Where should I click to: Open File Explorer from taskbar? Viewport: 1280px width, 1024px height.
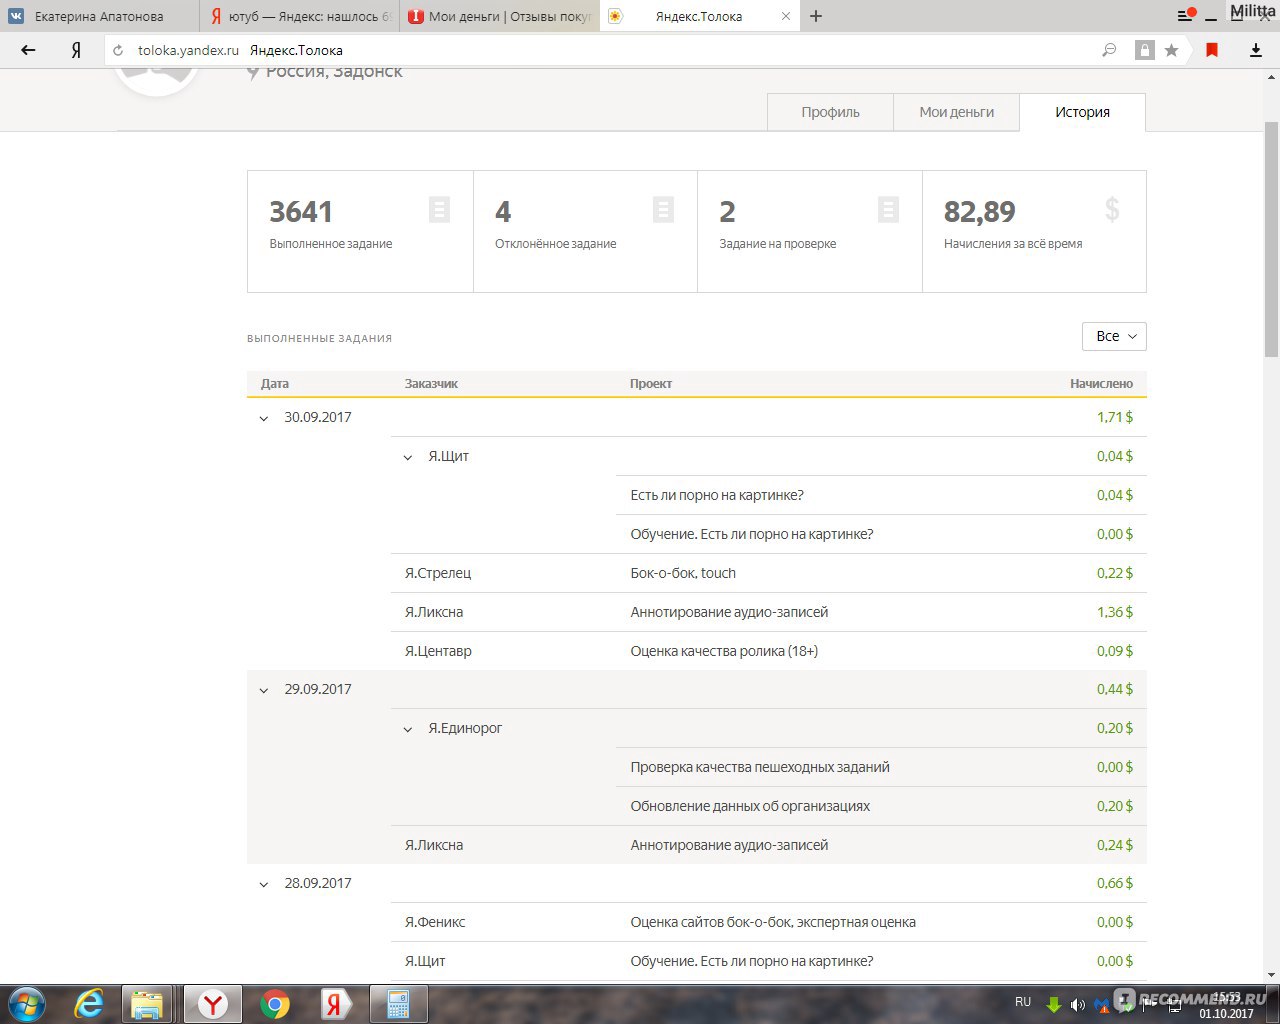coord(147,1004)
